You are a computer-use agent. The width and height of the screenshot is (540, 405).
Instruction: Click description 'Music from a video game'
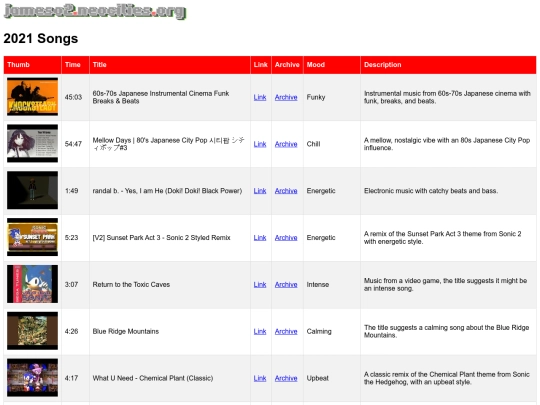(x=446, y=284)
